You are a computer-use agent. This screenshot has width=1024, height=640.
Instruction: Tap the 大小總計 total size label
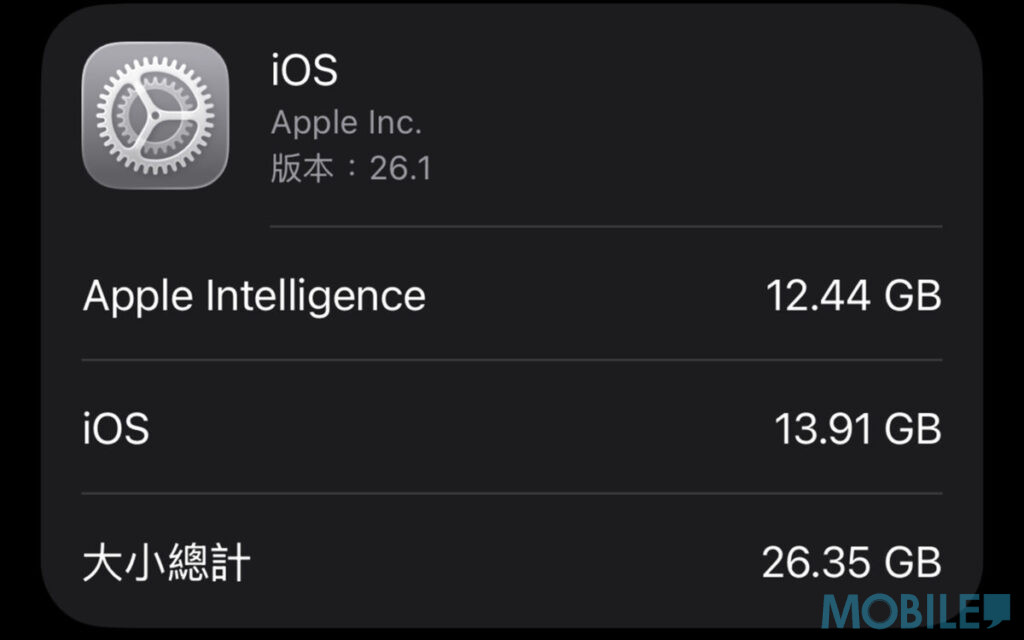tap(166, 562)
